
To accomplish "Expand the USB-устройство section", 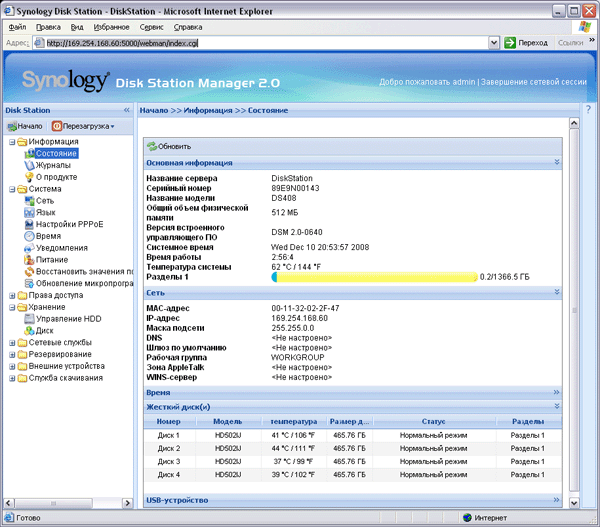I will pos(556,500).
